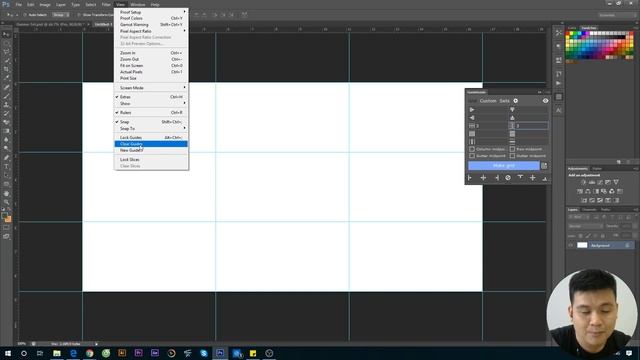Expand Snap To submenu

click(151, 128)
